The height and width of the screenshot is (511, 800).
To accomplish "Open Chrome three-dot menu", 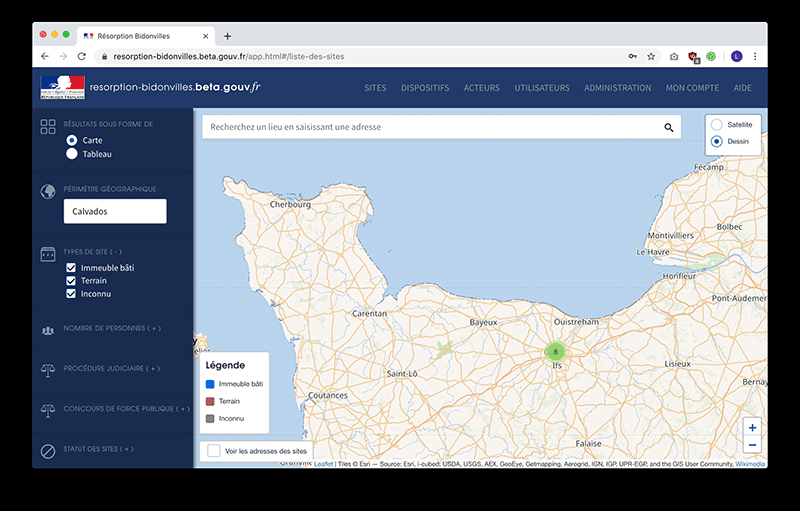I will (755, 57).
